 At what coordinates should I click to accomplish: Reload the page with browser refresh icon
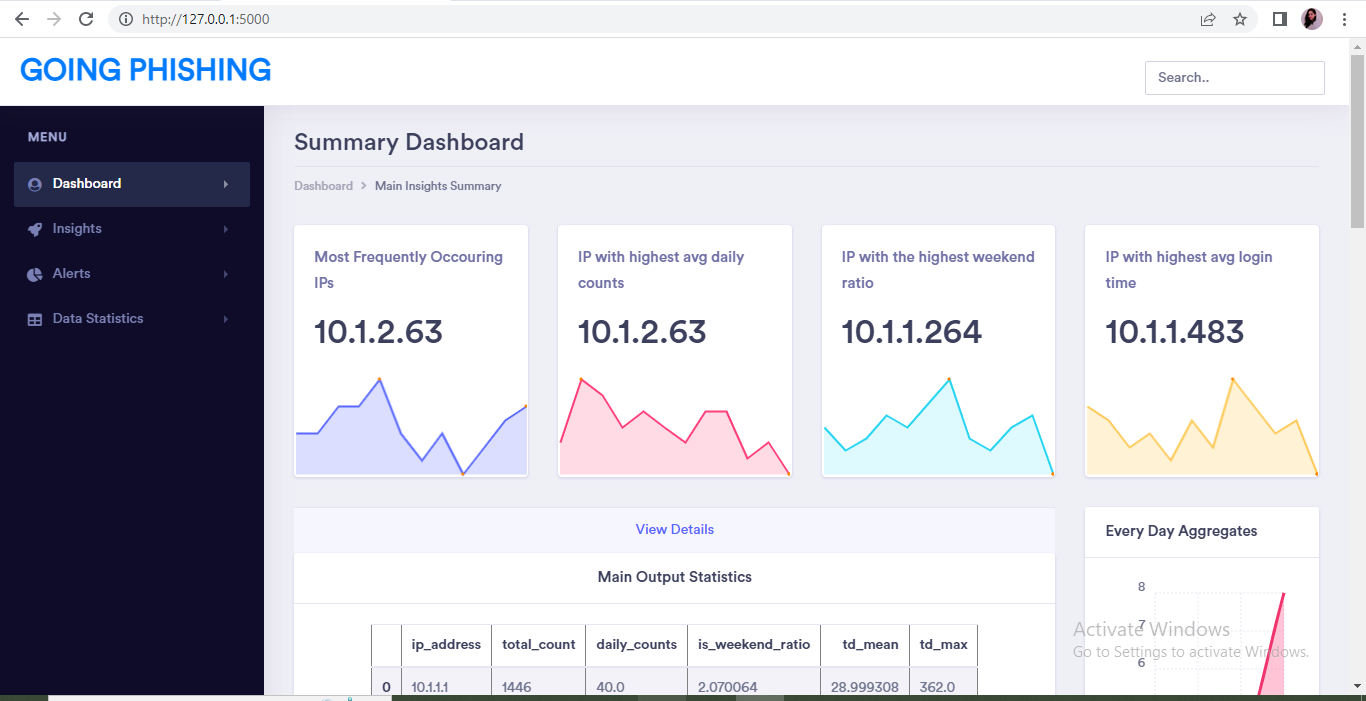click(86, 19)
